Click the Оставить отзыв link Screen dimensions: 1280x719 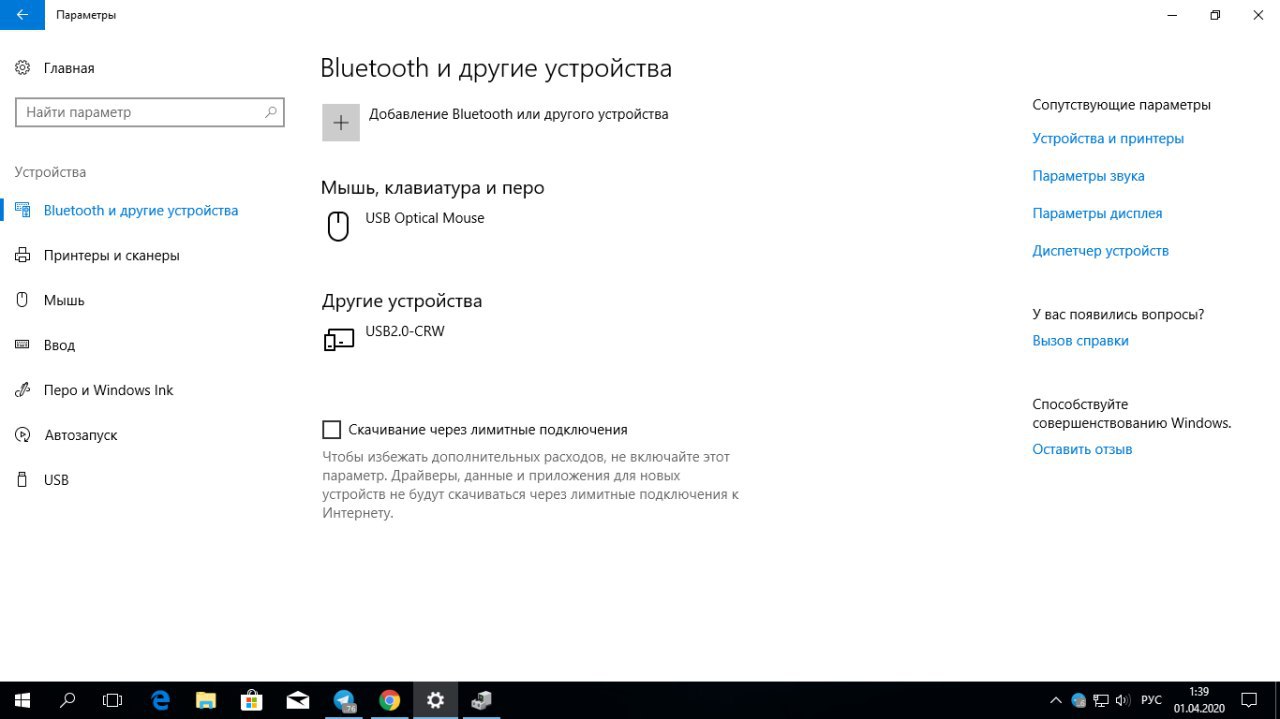(1082, 449)
